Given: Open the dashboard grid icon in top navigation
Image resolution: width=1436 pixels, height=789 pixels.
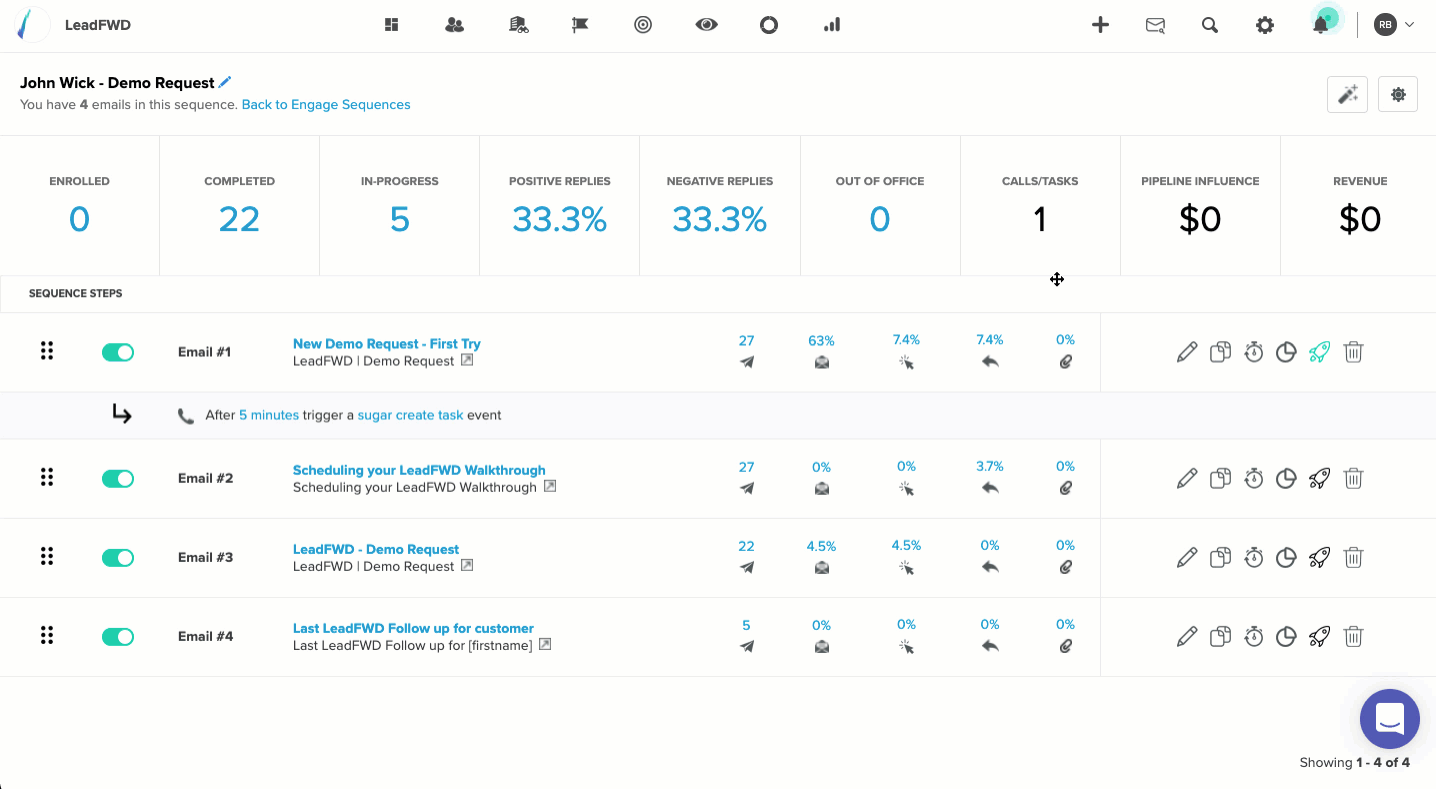Looking at the screenshot, I should 391,25.
